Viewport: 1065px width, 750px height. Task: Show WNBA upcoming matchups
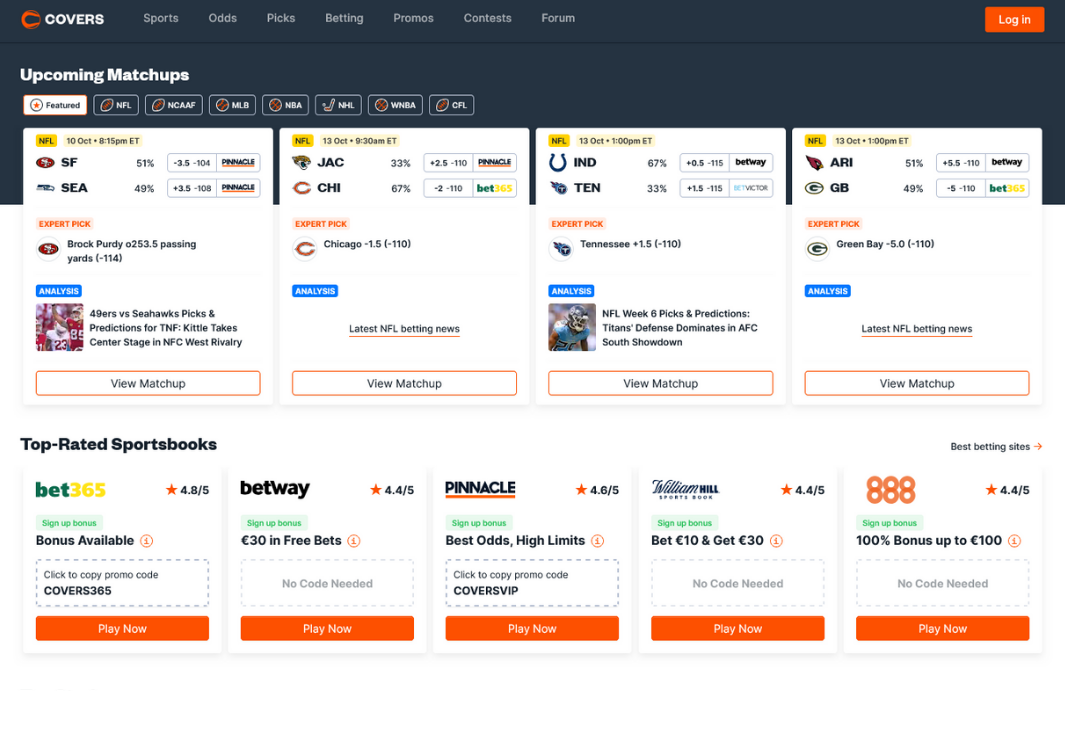[395, 105]
